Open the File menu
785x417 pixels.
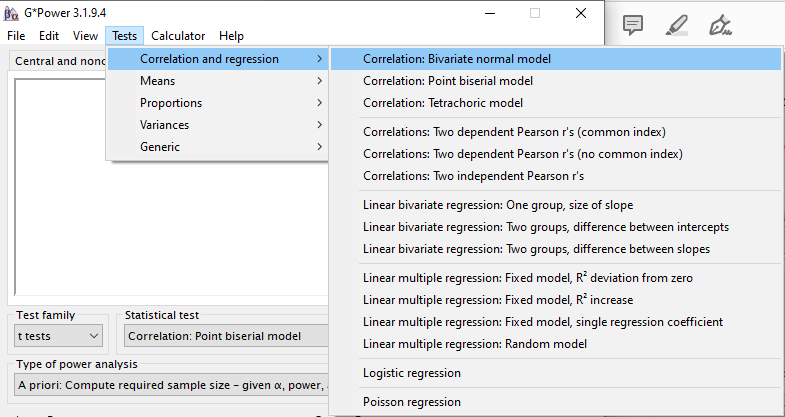[x=16, y=36]
